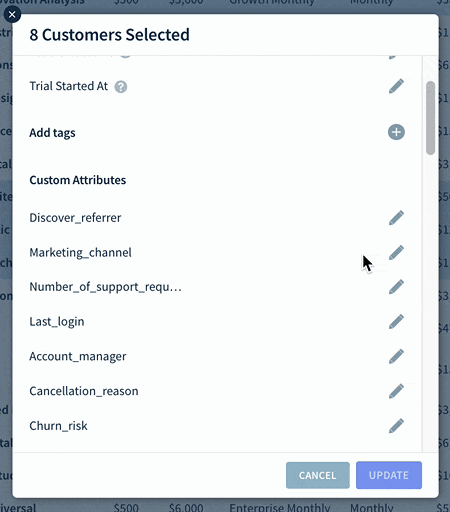Edit the Number_of_support_requests pencil icon
Screen dimensions: 450x512
pyautogui.click(x=396, y=287)
